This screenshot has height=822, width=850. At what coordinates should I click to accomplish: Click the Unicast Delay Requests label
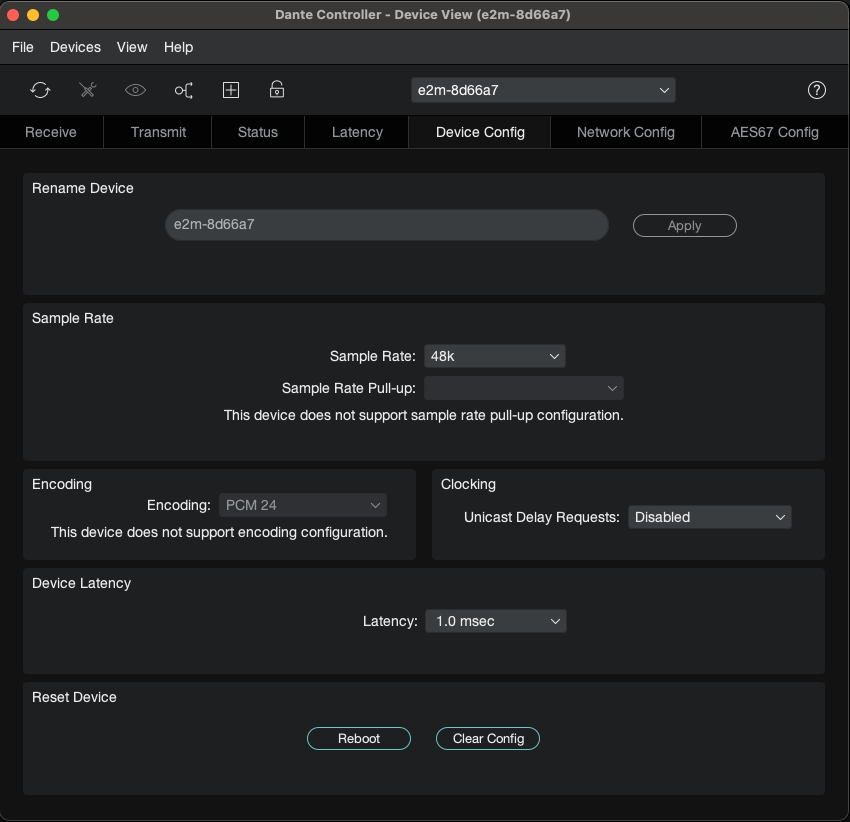pos(542,517)
